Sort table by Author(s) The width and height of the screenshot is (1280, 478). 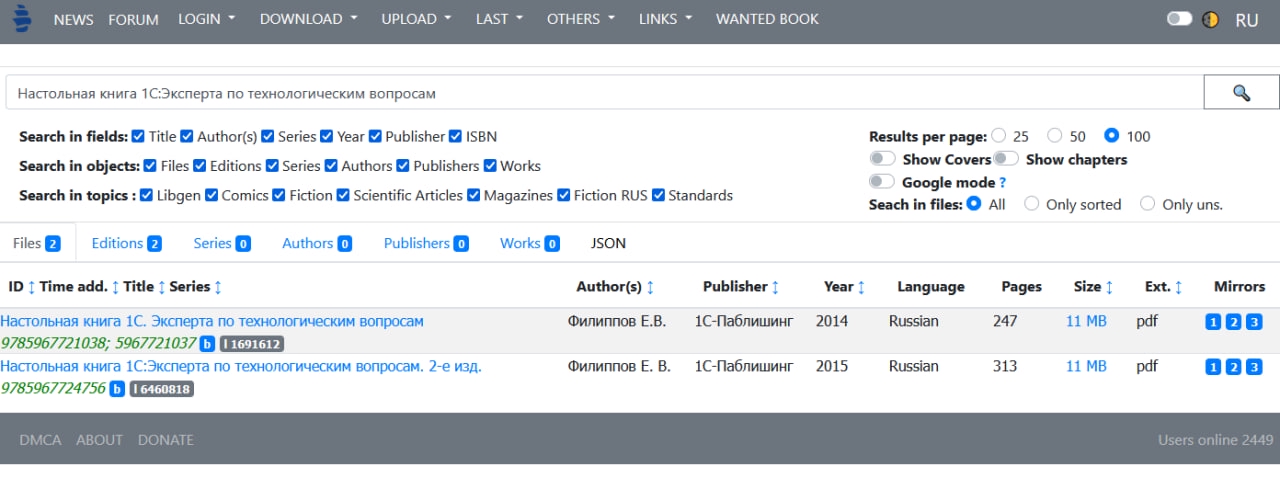(650, 287)
